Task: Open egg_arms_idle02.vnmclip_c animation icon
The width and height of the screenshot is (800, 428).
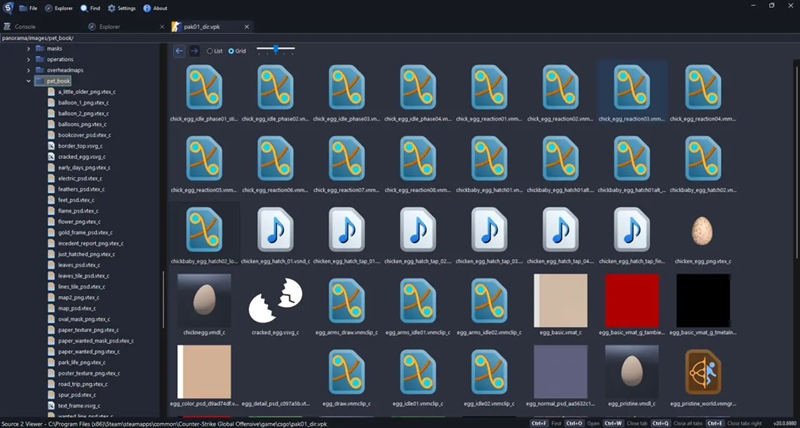Action: pos(489,300)
